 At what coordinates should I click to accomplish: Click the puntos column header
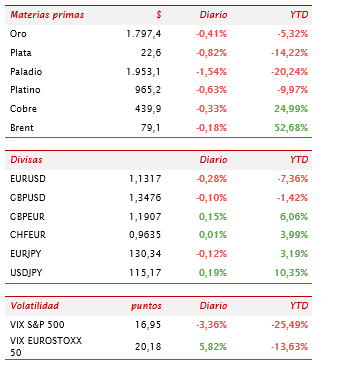[146, 306]
